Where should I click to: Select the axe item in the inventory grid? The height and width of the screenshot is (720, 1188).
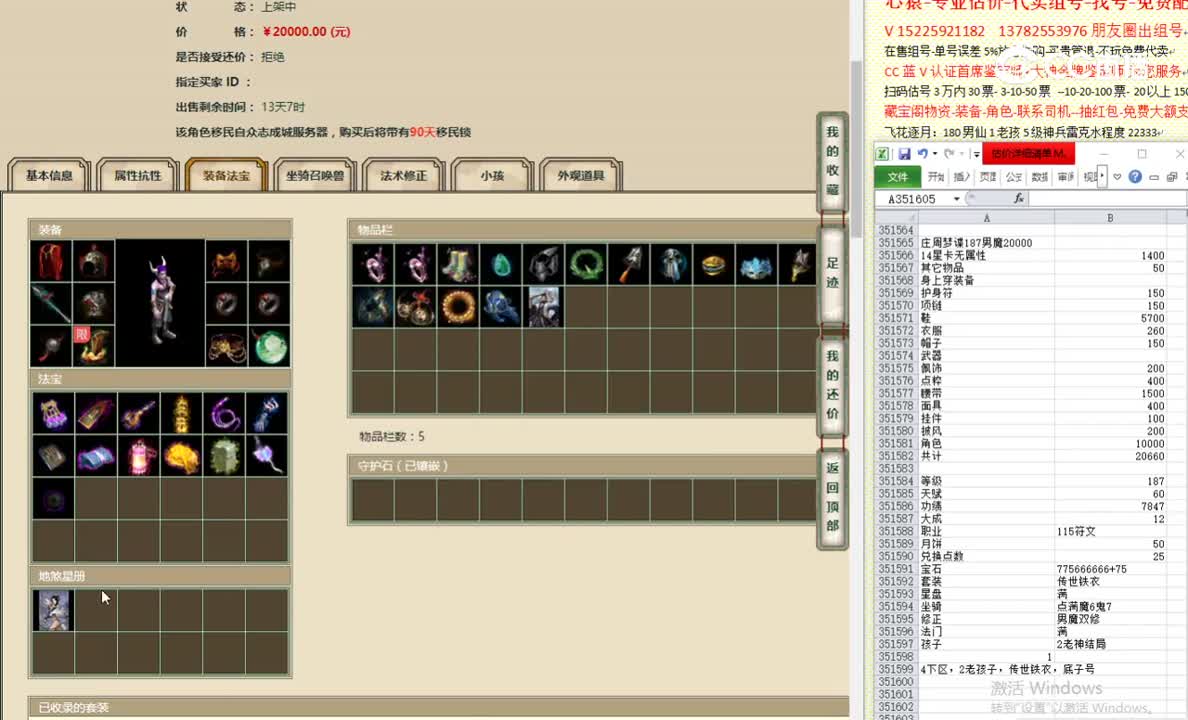[x=629, y=265]
